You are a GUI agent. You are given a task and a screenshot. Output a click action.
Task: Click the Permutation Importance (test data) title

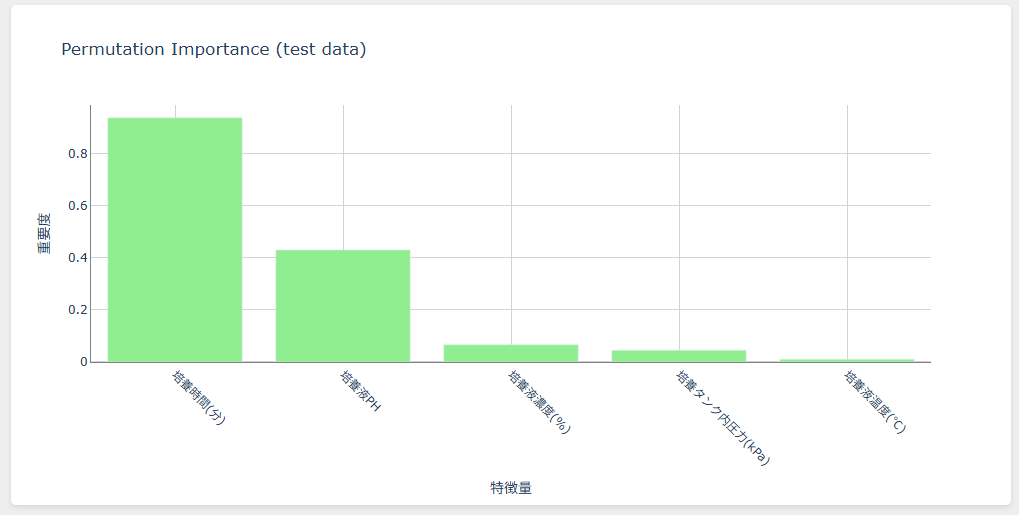point(214,49)
